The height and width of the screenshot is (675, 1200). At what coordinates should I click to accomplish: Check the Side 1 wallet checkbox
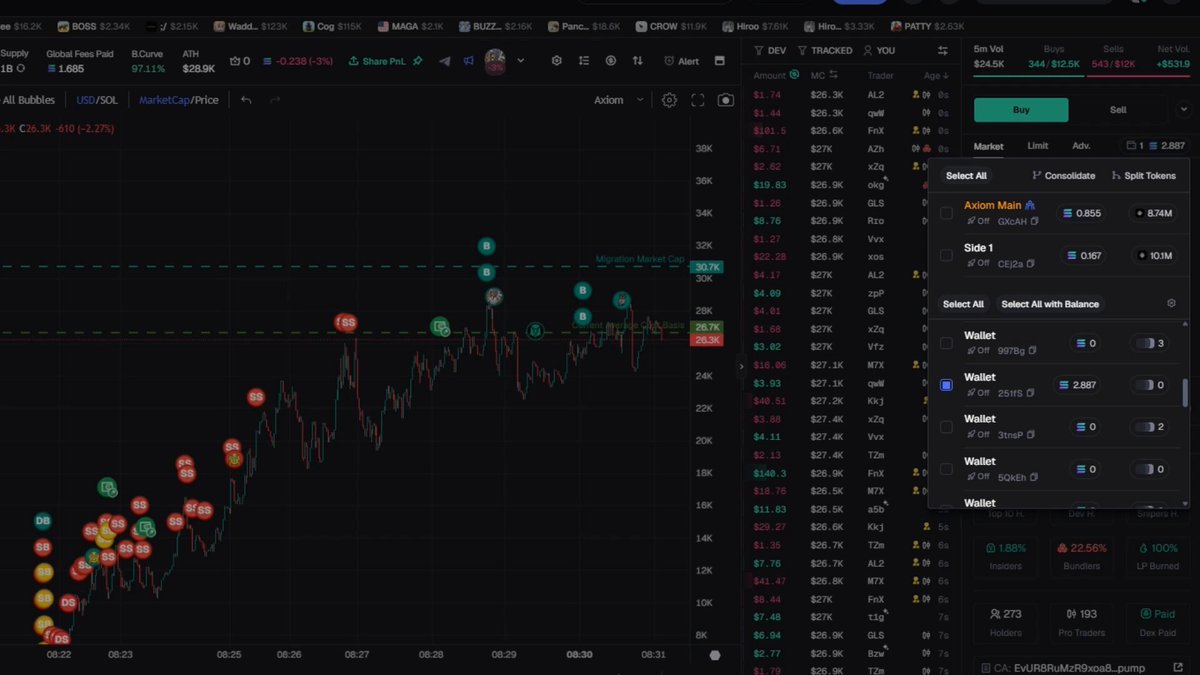click(946, 256)
